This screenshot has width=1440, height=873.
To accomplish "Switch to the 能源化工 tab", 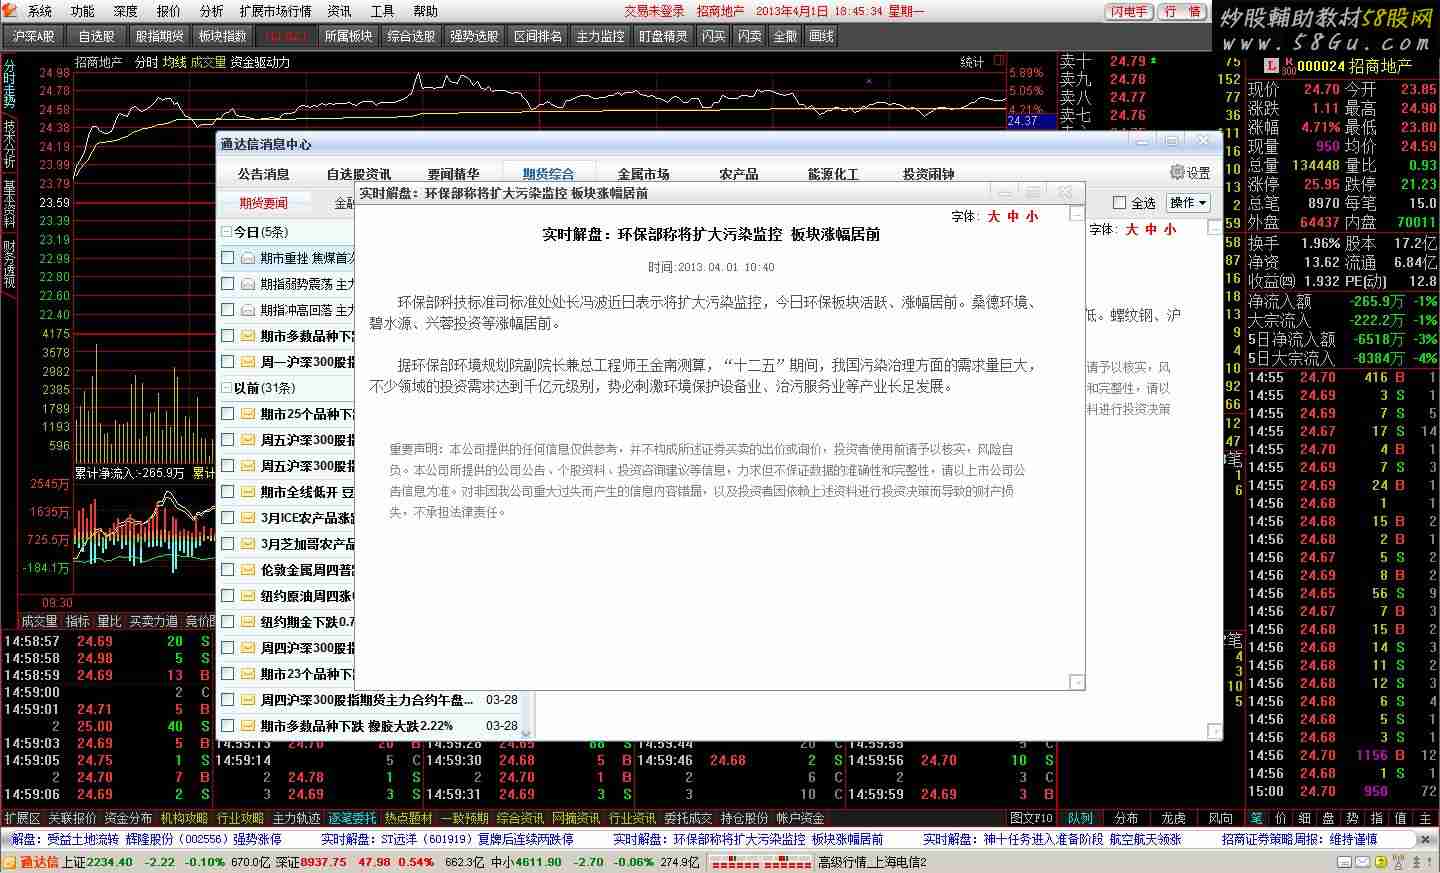I will pos(833,174).
